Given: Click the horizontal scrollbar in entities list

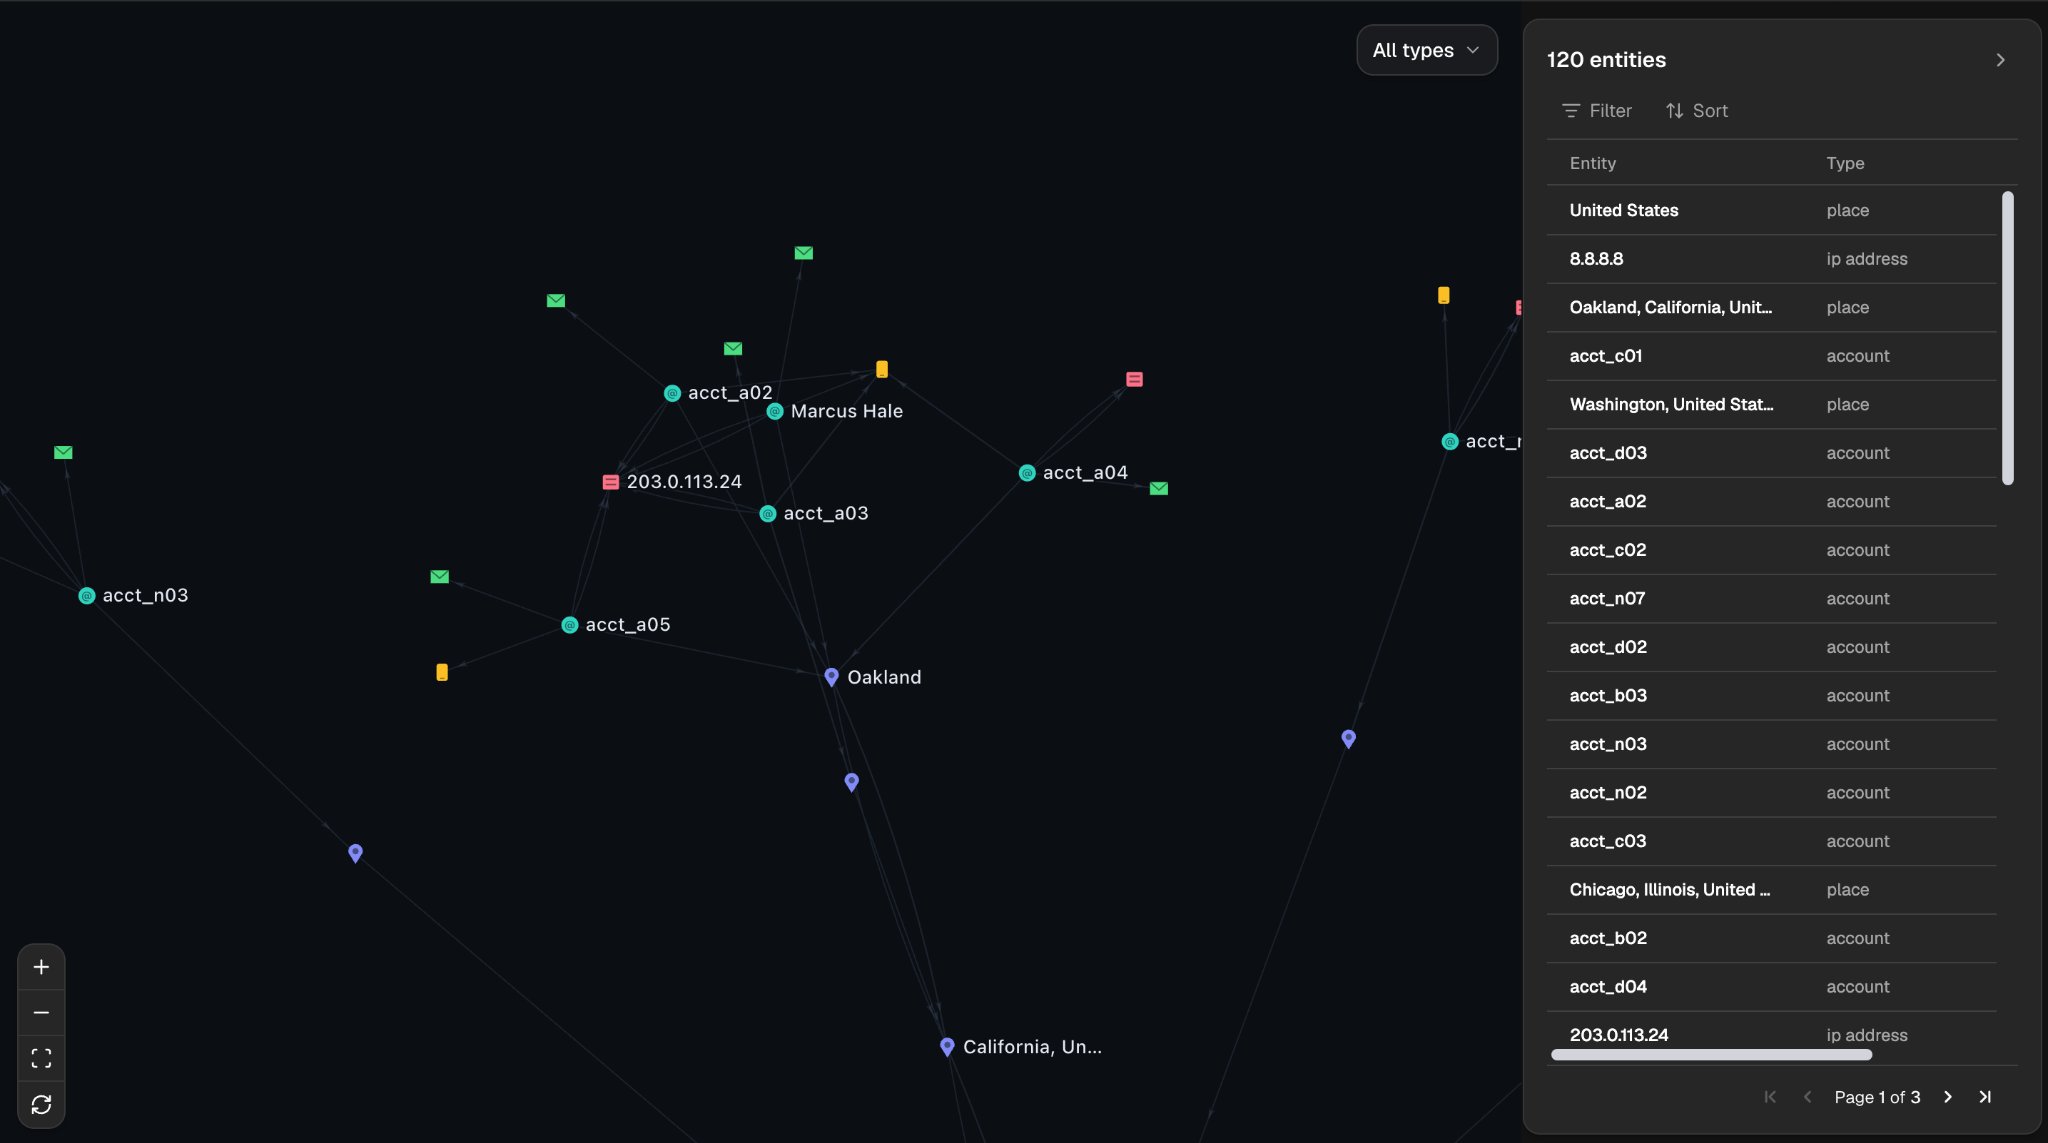Looking at the screenshot, I should click(x=1711, y=1055).
